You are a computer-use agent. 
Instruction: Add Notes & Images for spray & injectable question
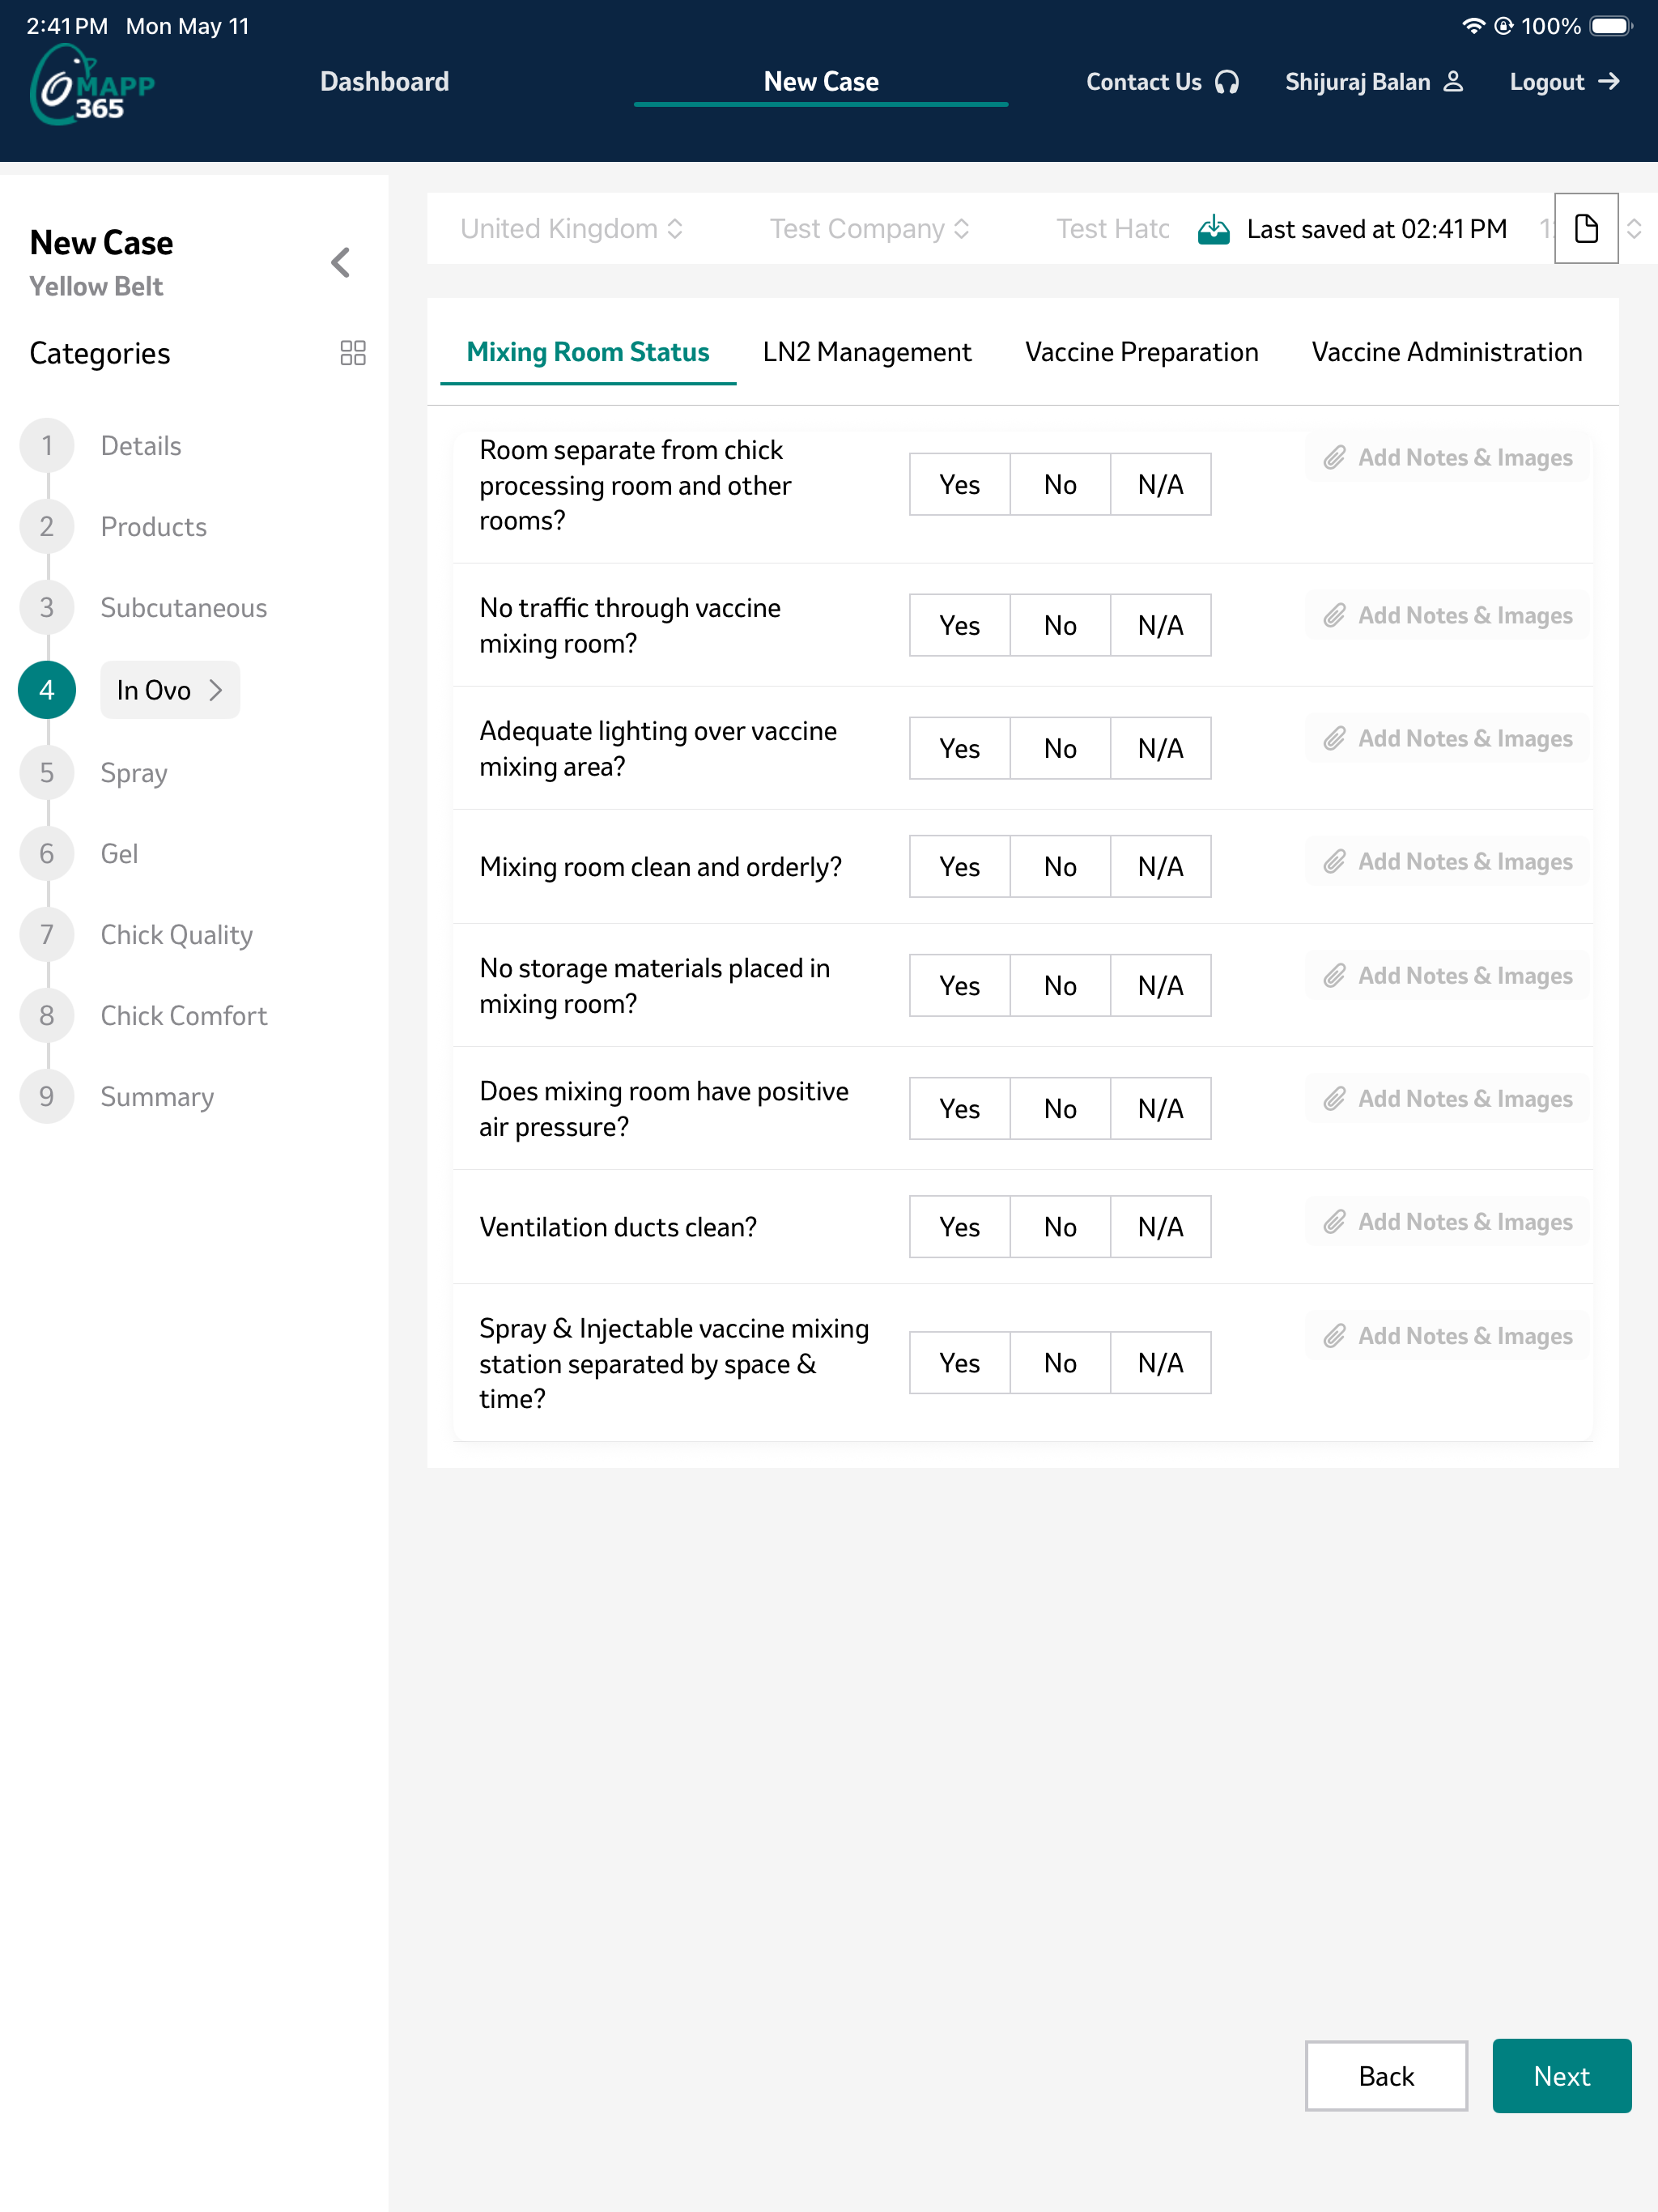pyautogui.click(x=1447, y=1336)
